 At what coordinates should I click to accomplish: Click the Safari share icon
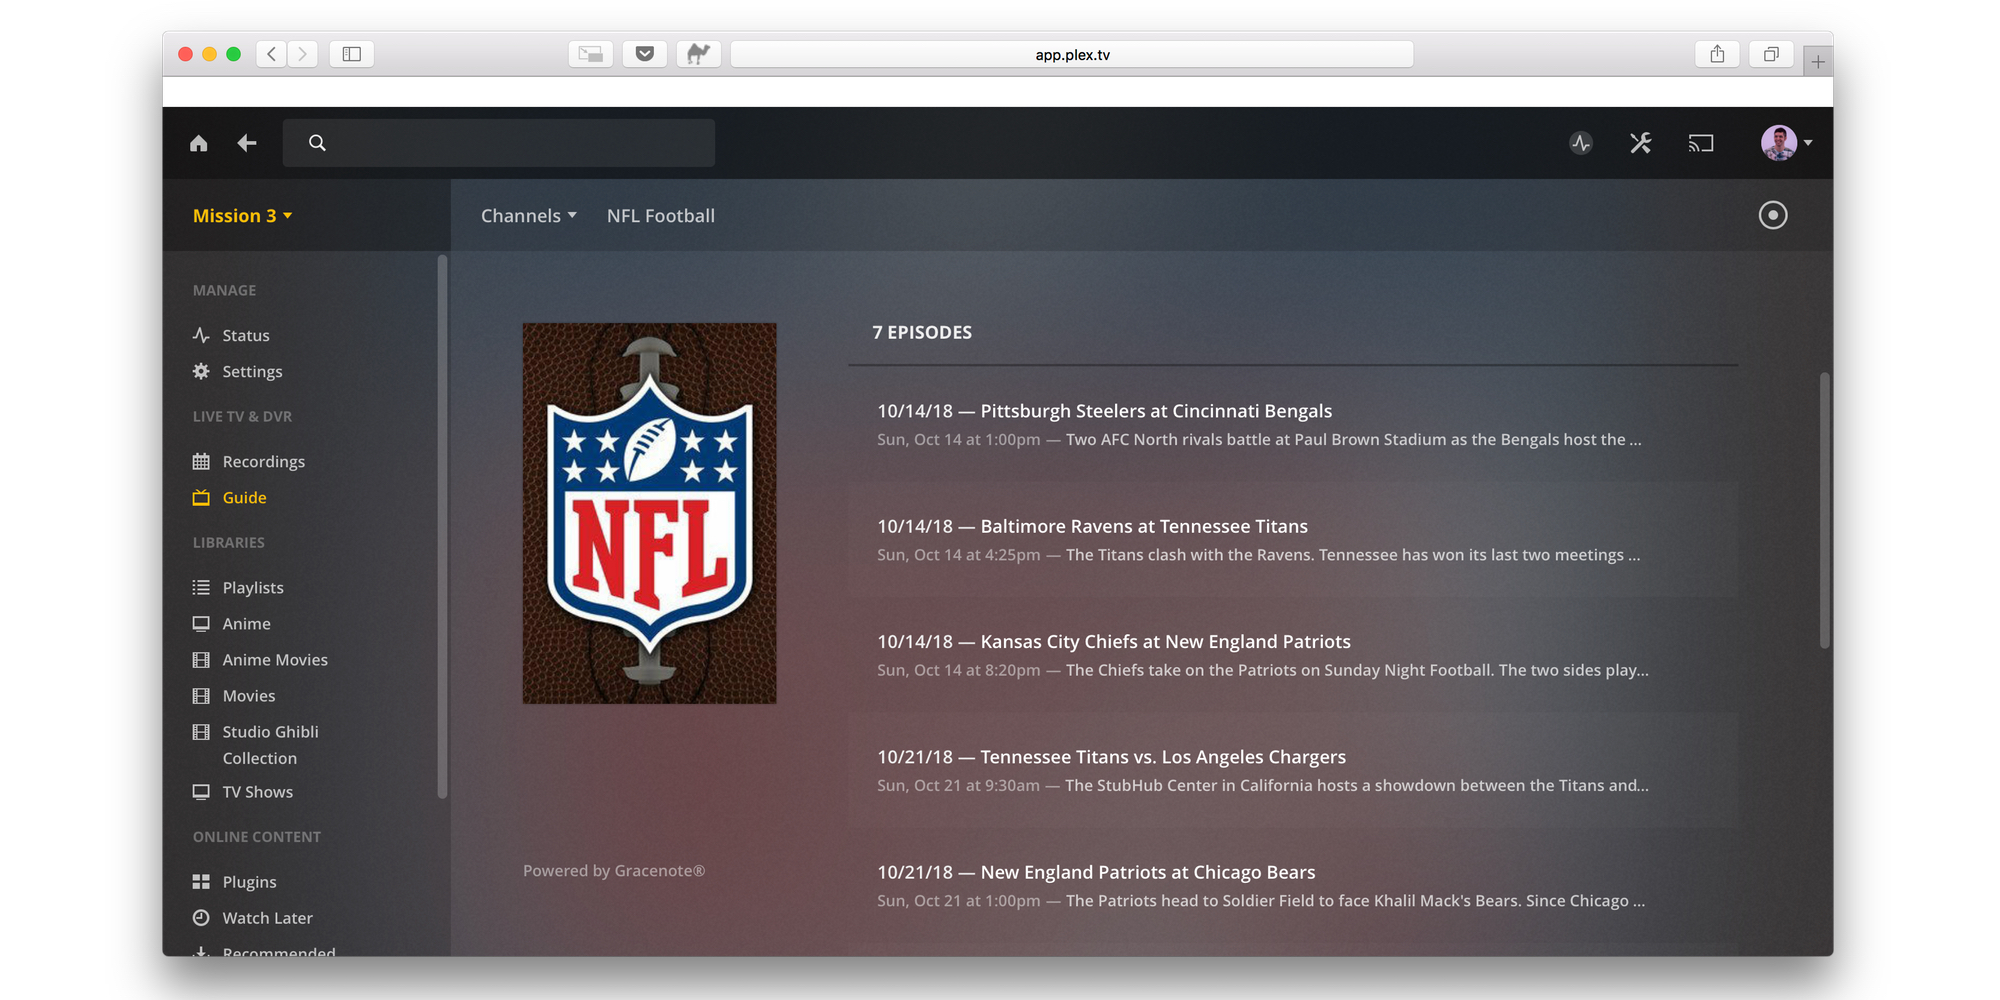(x=1718, y=54)
